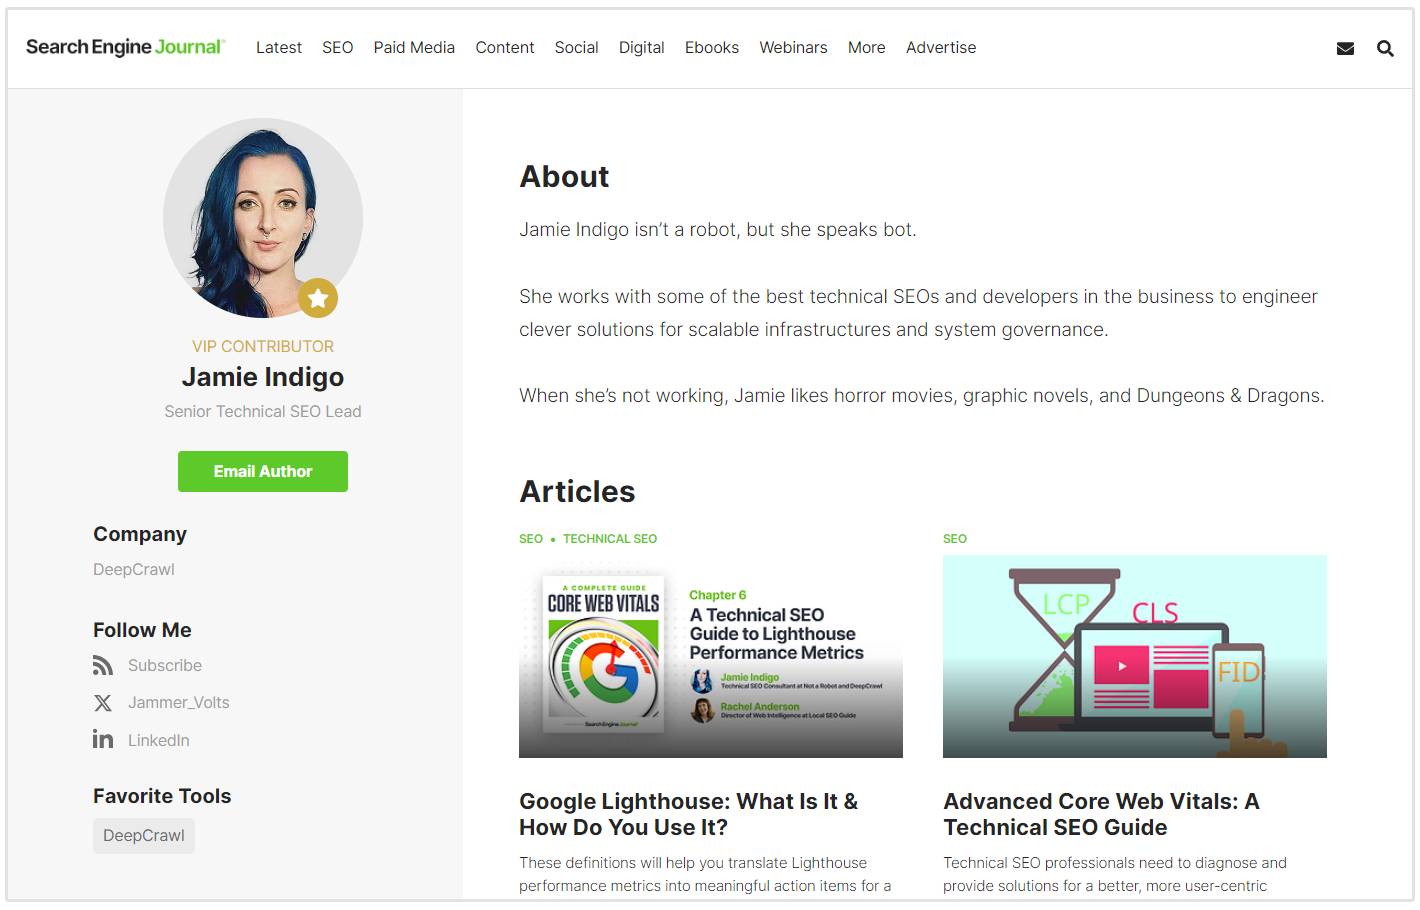
Task: Expand the More menu in the header
Action: pos(866,47)
